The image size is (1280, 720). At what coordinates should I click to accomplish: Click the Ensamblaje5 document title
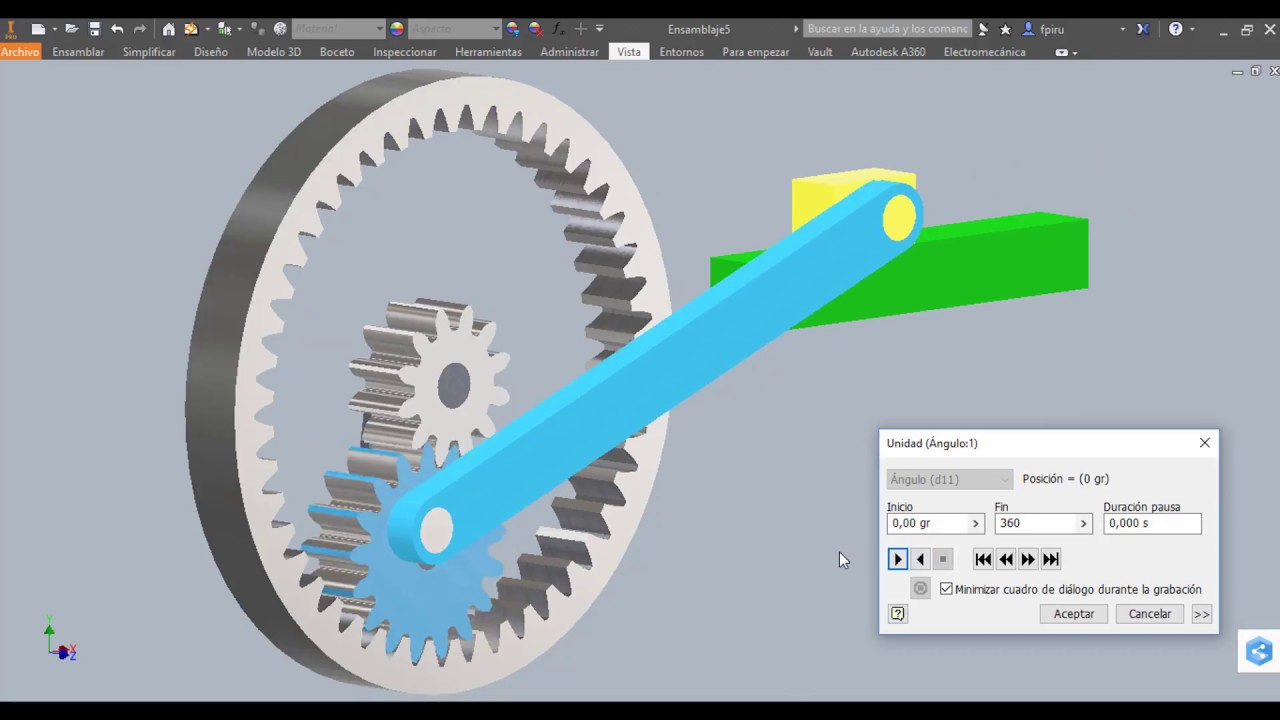click(x=698, y=29)
